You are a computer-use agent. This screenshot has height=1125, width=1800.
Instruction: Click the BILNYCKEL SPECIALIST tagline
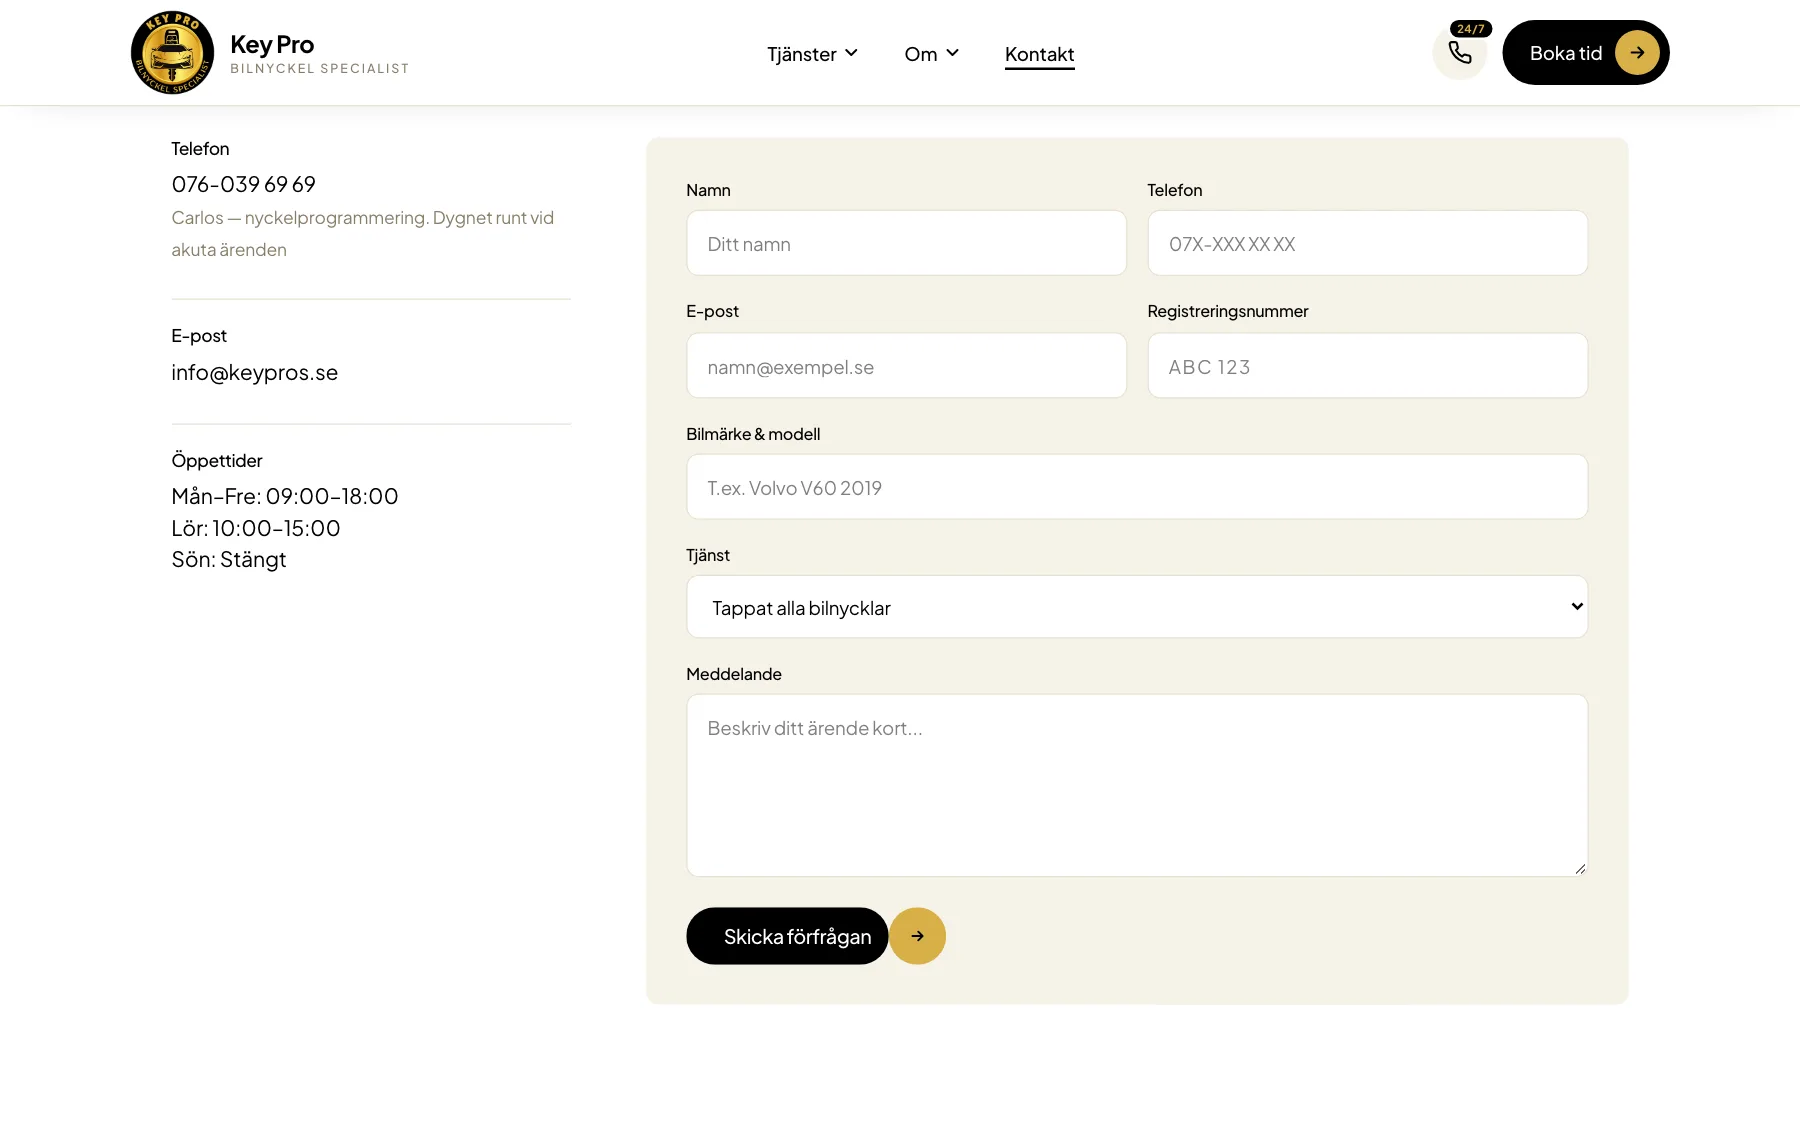(320, 69)
